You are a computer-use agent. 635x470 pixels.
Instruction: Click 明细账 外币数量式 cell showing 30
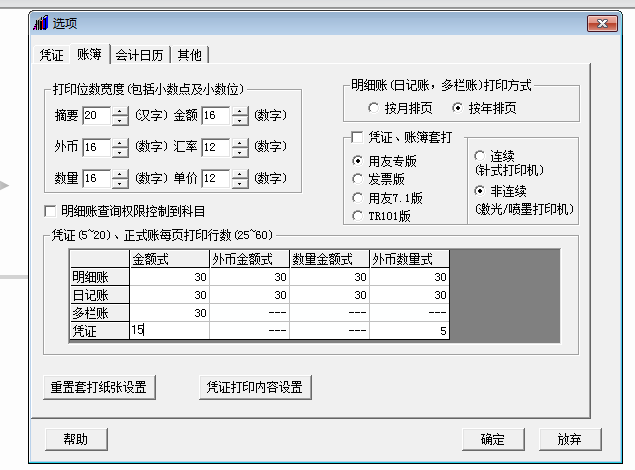(x=409, y=277)
